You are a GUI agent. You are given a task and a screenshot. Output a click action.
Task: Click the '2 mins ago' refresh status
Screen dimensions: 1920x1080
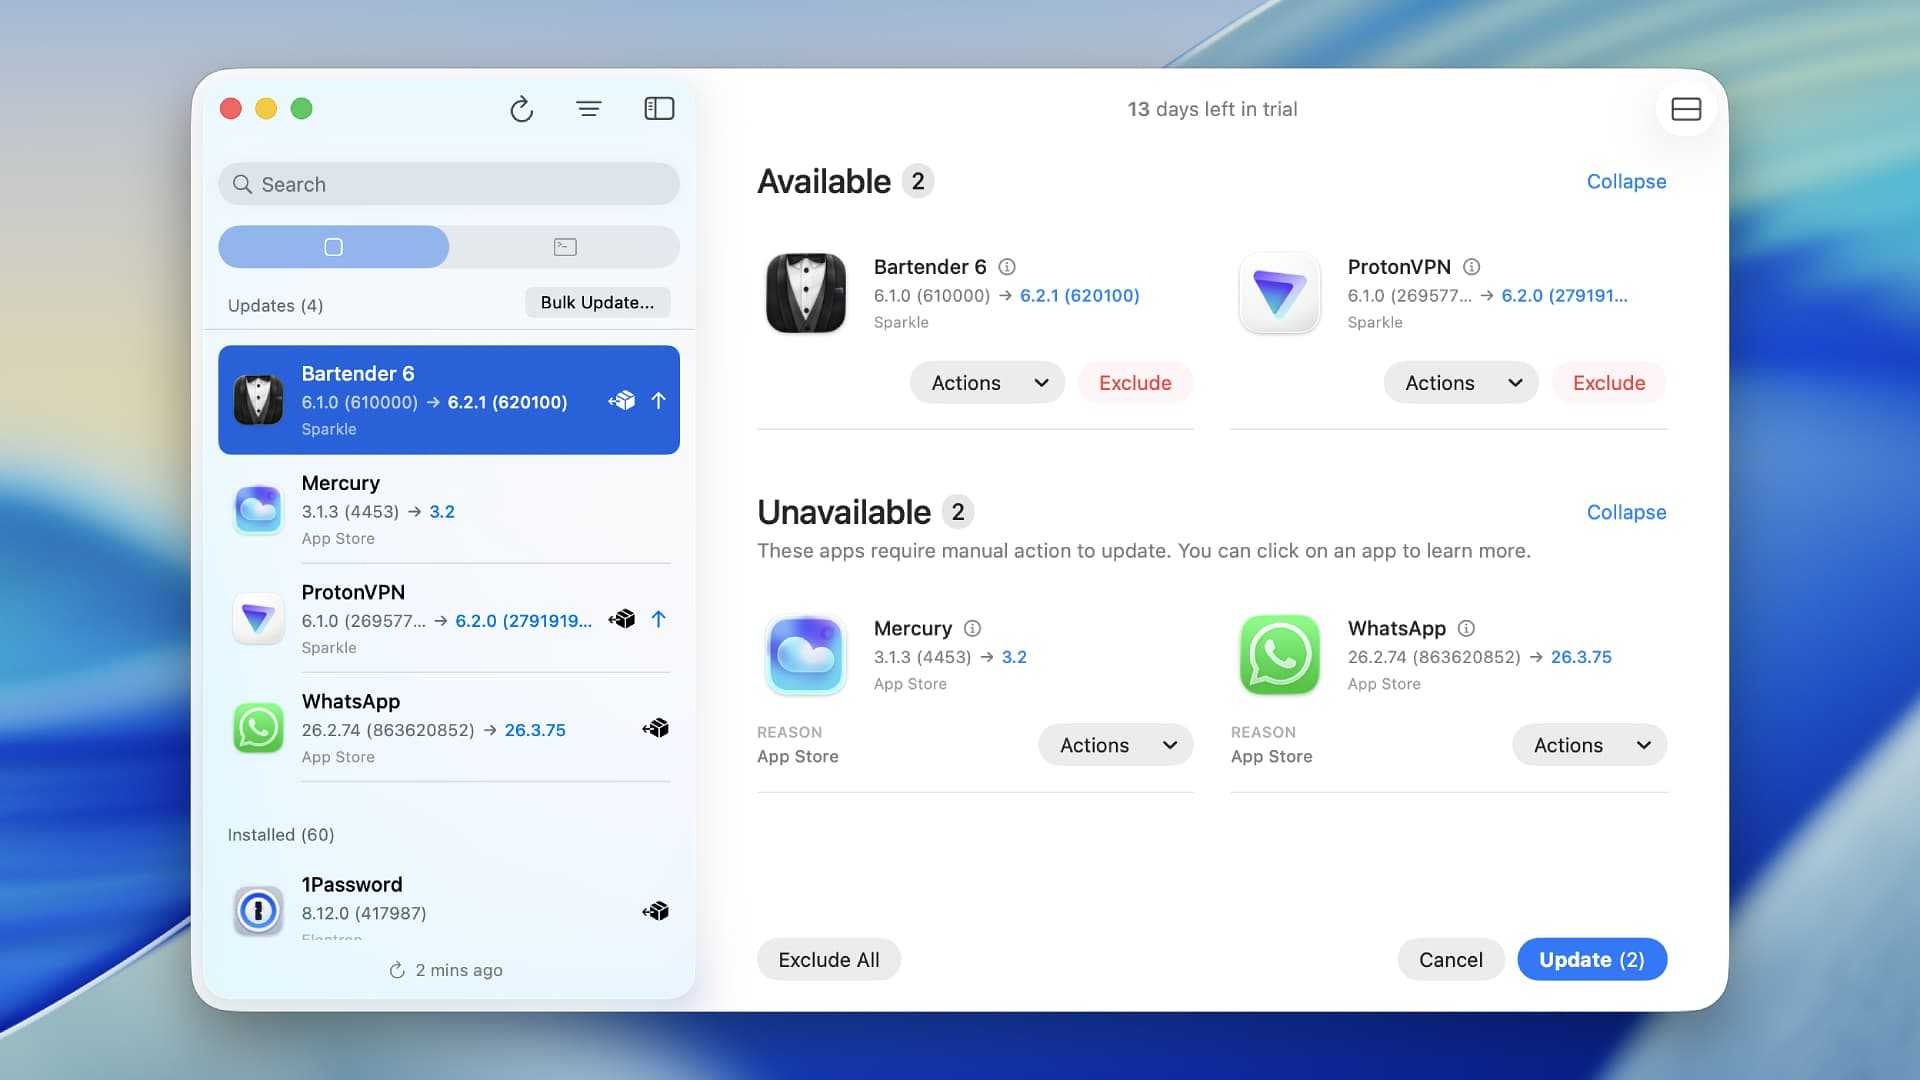point(446,970)
